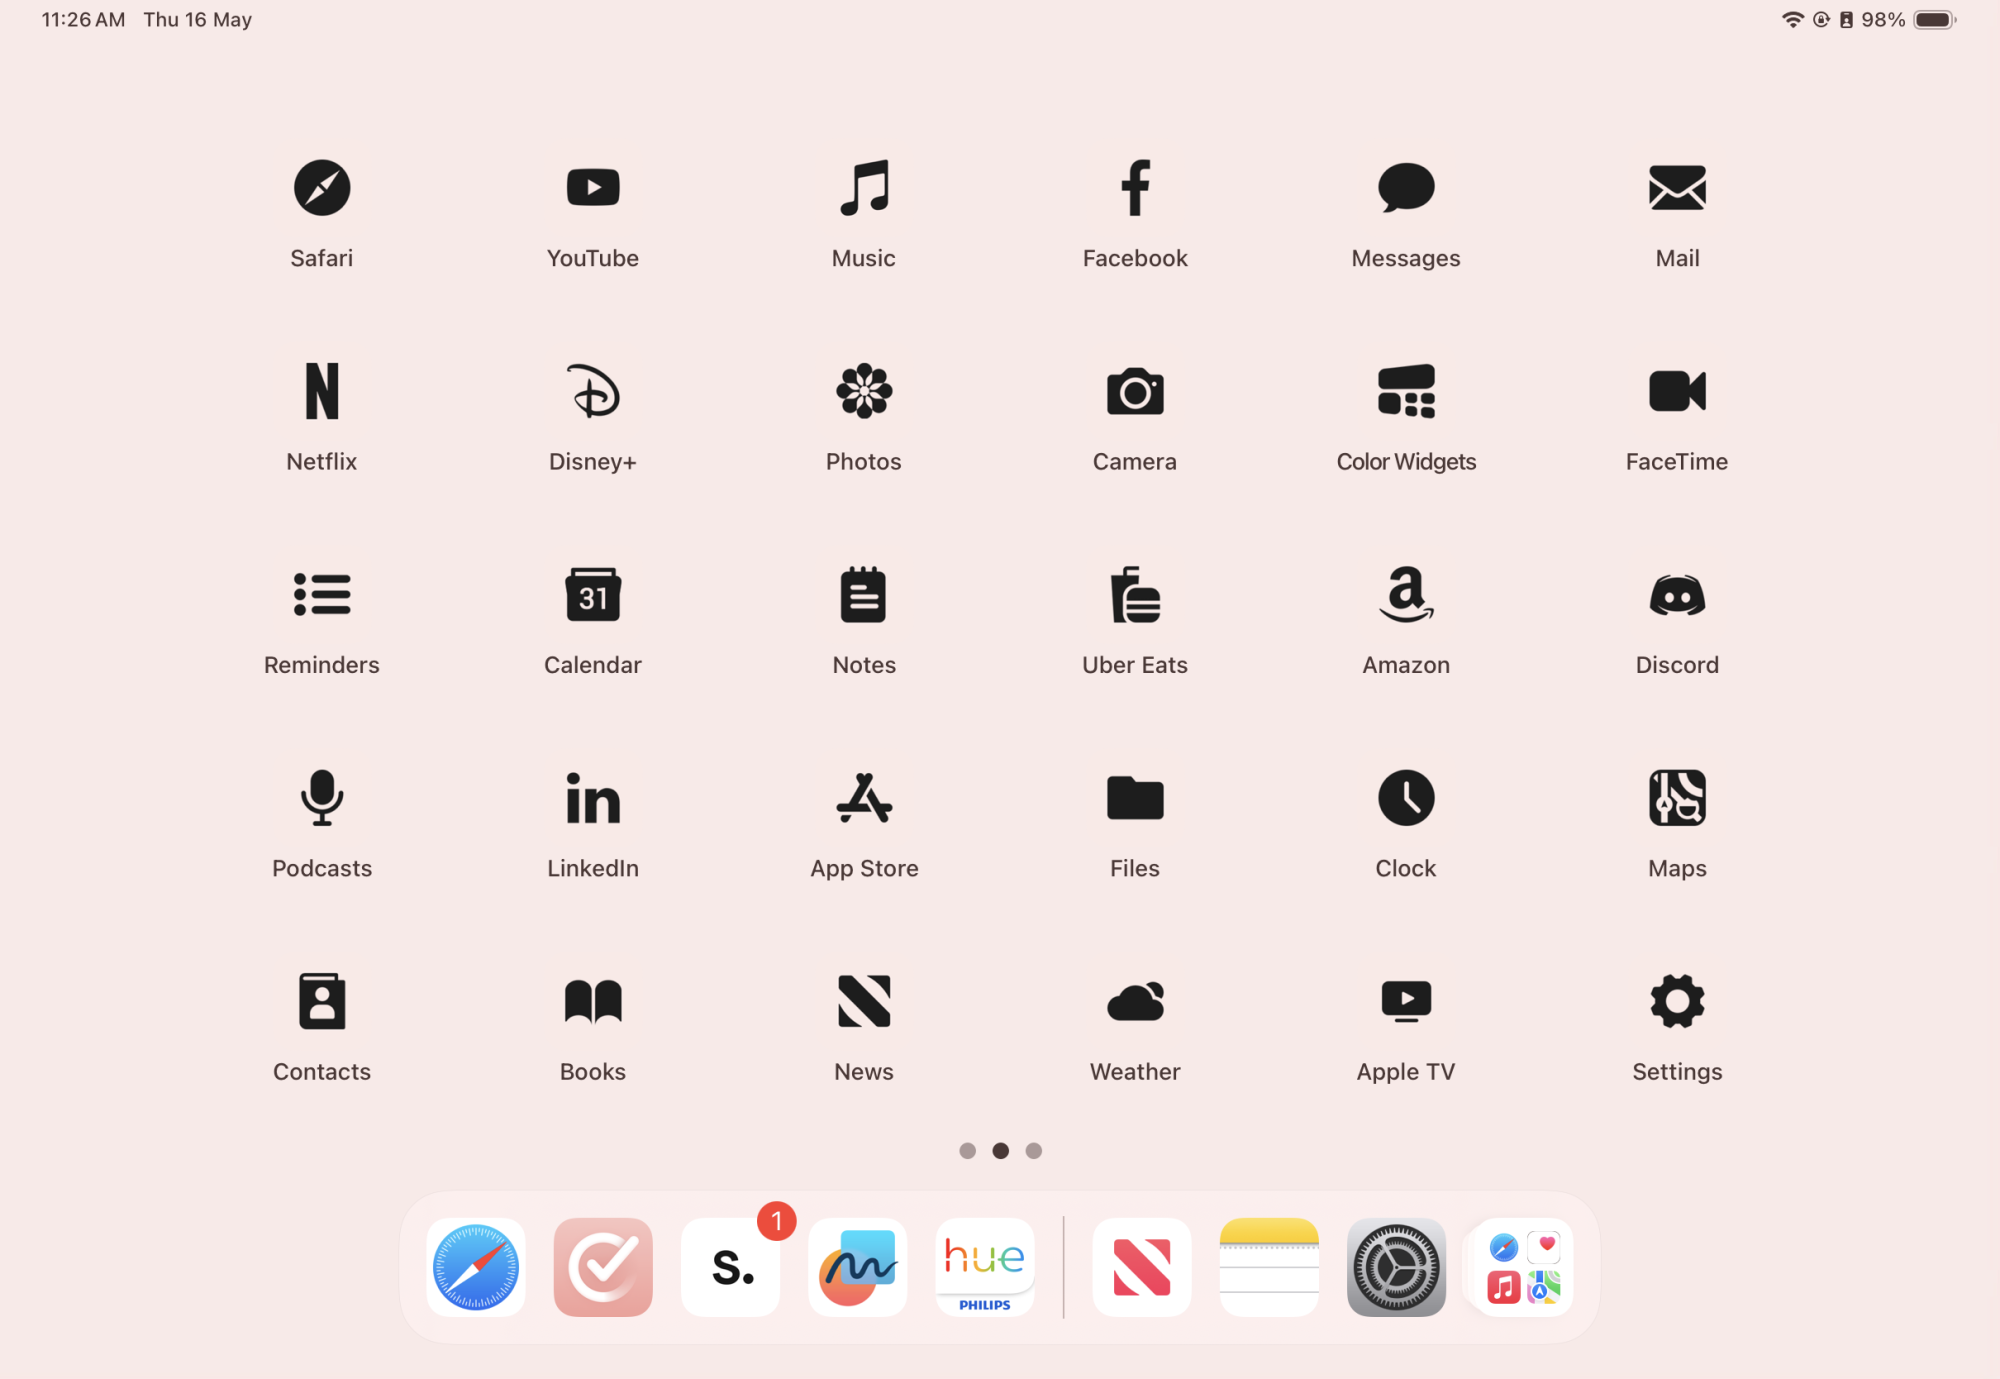Go to the first home screen page dot
This screenshot has height=1379, width=2000.
(967, 1151)
